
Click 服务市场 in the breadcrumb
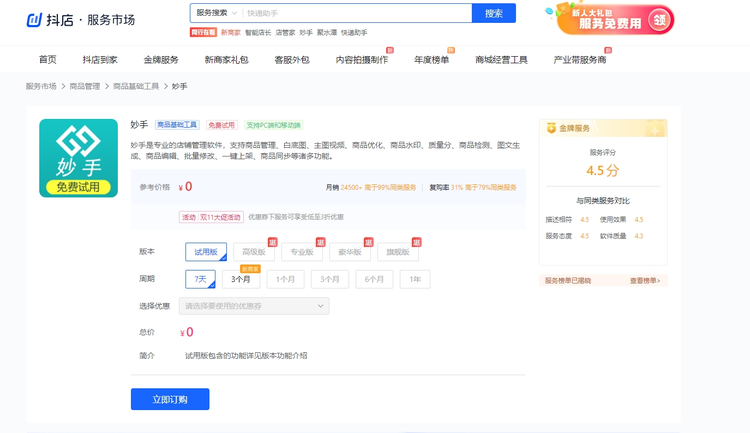(x=41, y=86)
